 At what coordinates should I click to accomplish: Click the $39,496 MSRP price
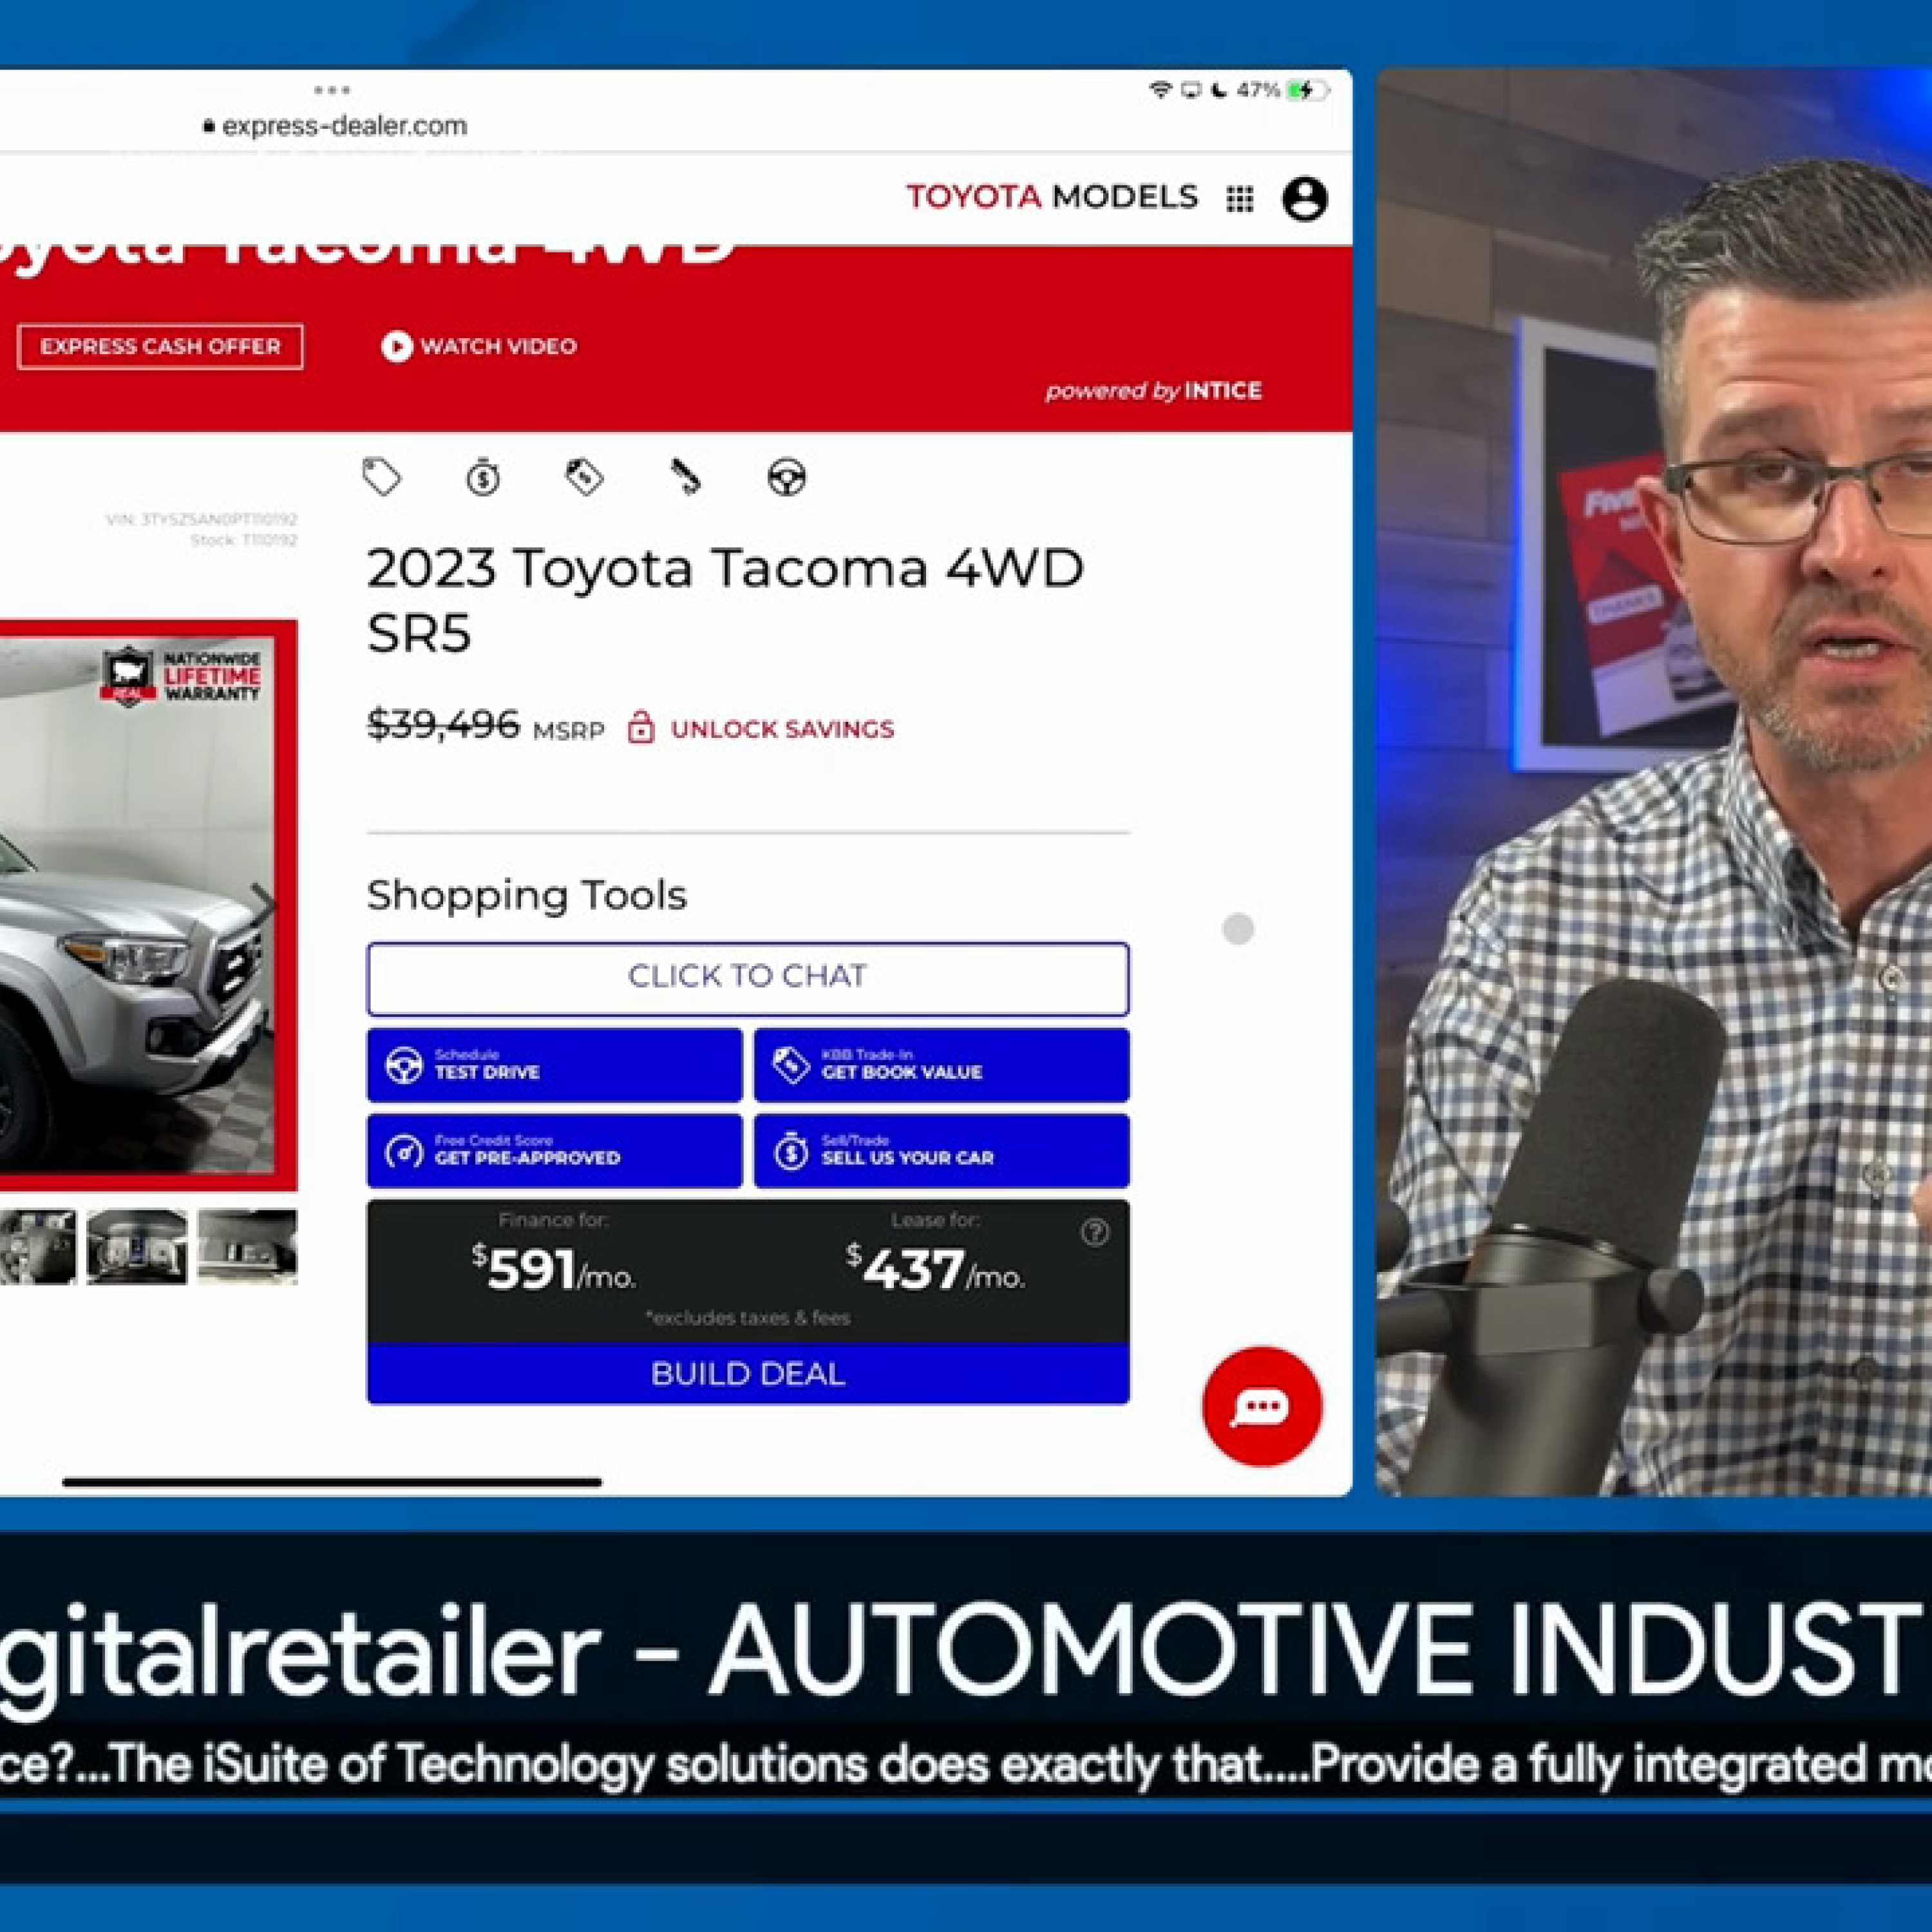[x=443, y=724]
